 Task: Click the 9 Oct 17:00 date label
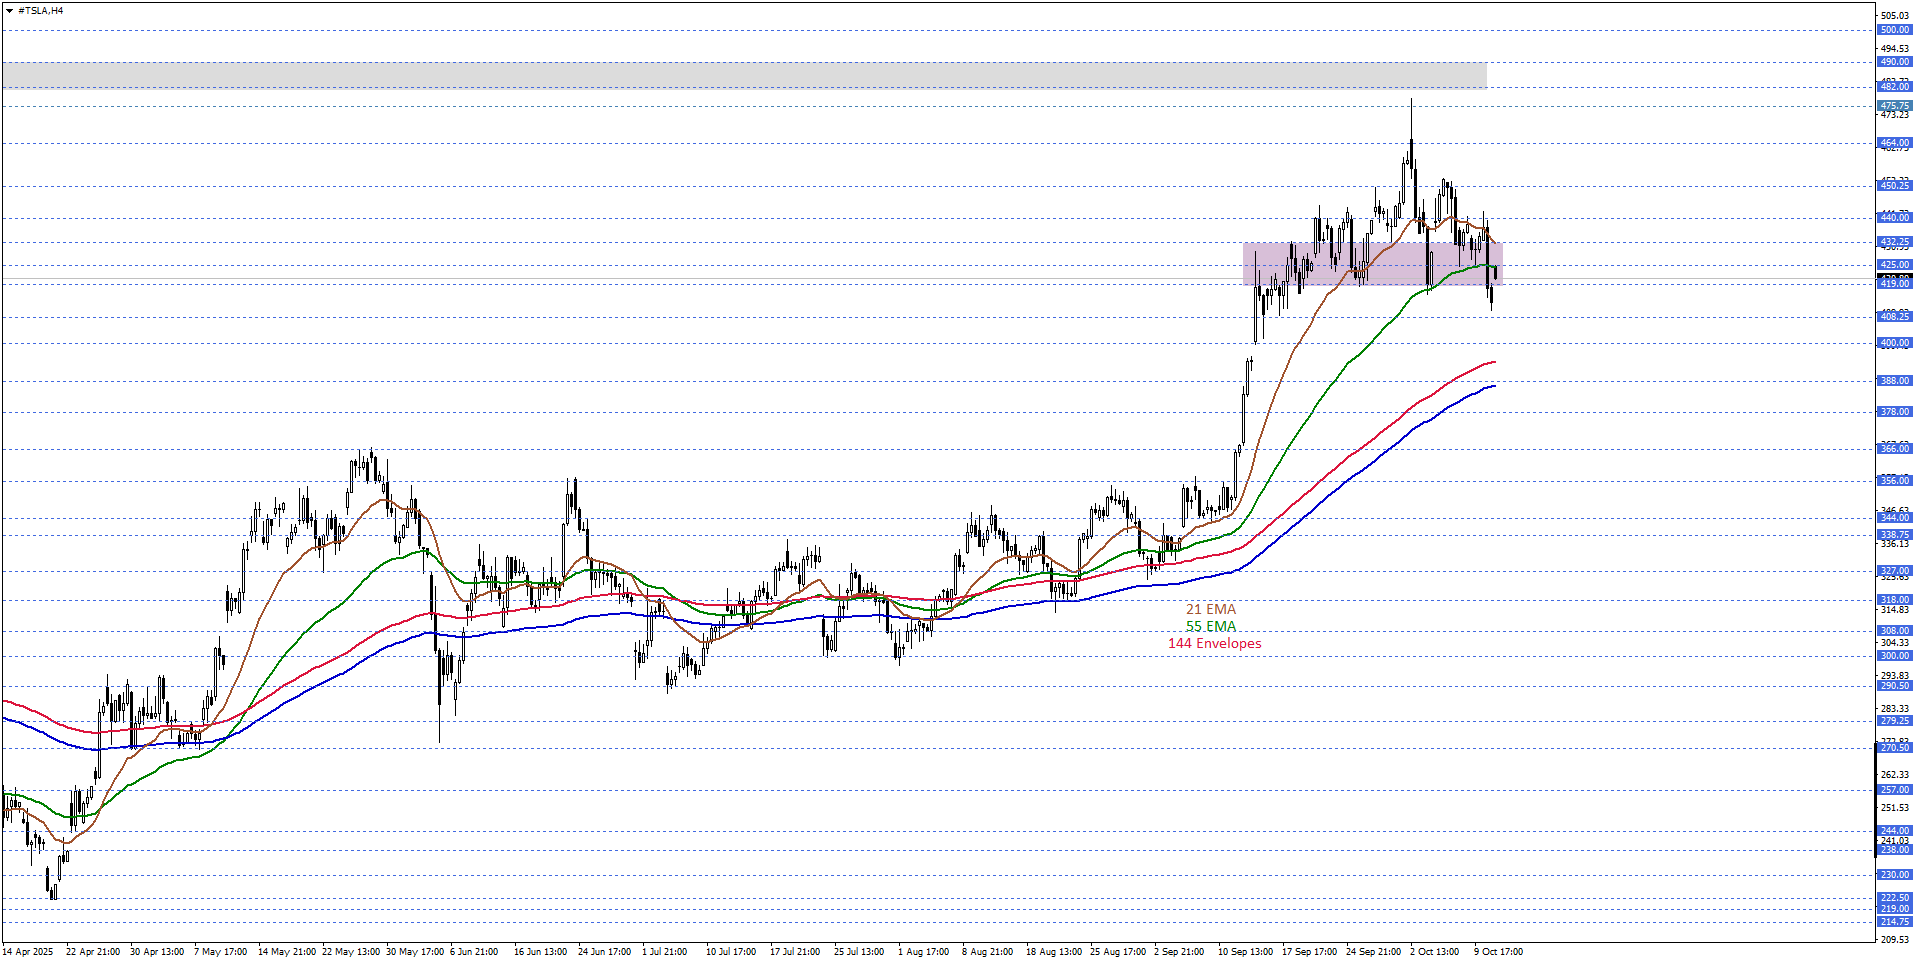[x=1497, y=952]
